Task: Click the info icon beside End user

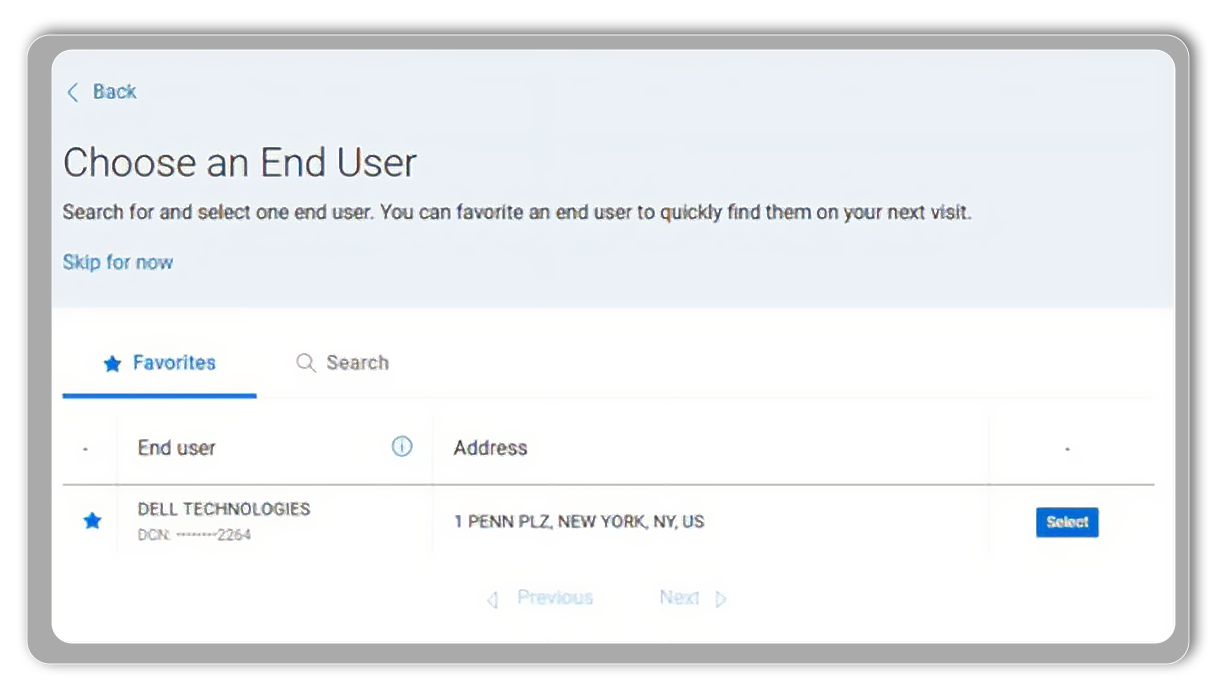Action: [402, 447]
